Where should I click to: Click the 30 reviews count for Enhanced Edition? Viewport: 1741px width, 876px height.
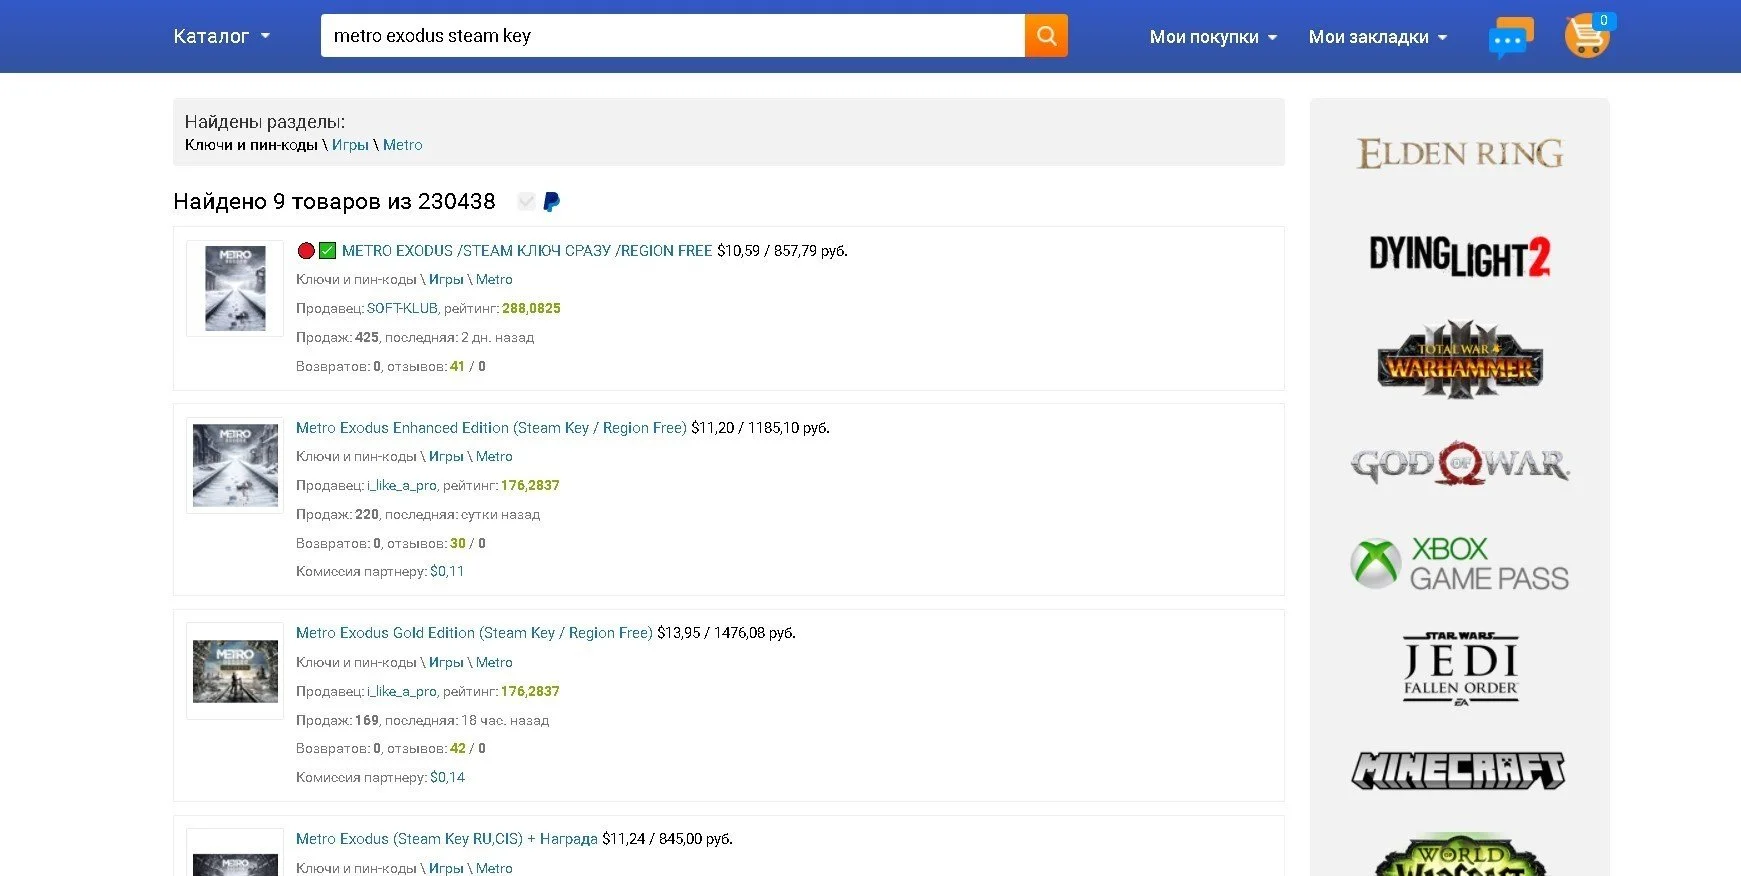click(x=458, y=544)
